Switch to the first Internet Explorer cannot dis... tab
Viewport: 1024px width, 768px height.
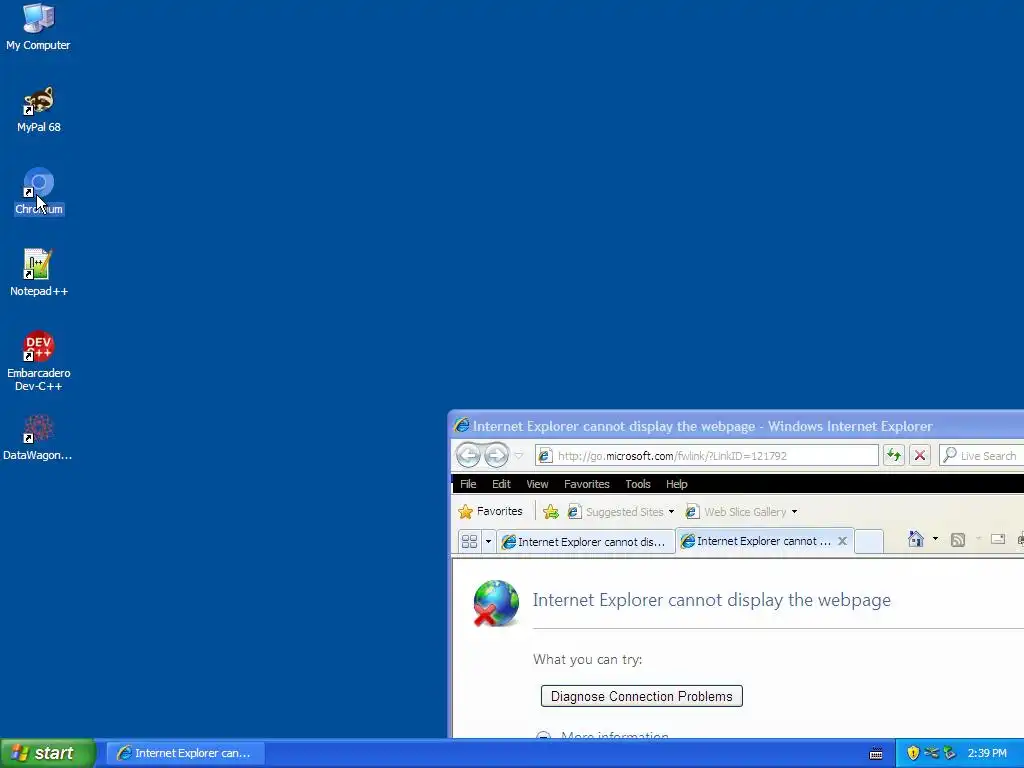tap(586, 541)
